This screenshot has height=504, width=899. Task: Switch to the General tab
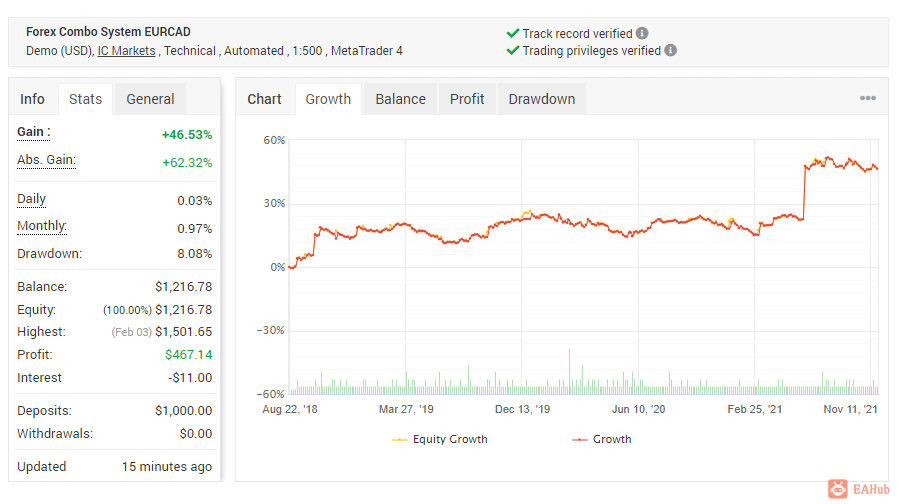click(x=150, y=99)
